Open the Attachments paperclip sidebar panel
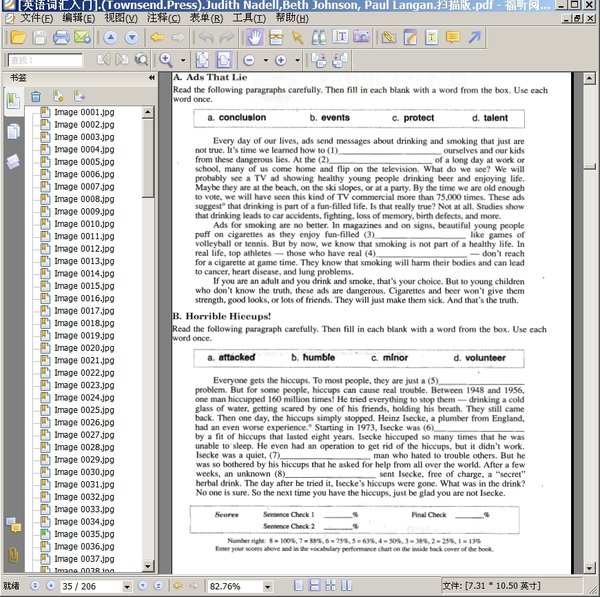Screen dimensions: 600x597 point(13,555)
